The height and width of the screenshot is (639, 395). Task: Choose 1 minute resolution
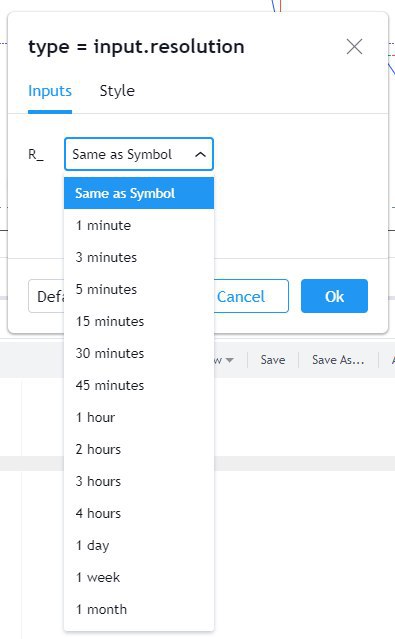(139, 225)
